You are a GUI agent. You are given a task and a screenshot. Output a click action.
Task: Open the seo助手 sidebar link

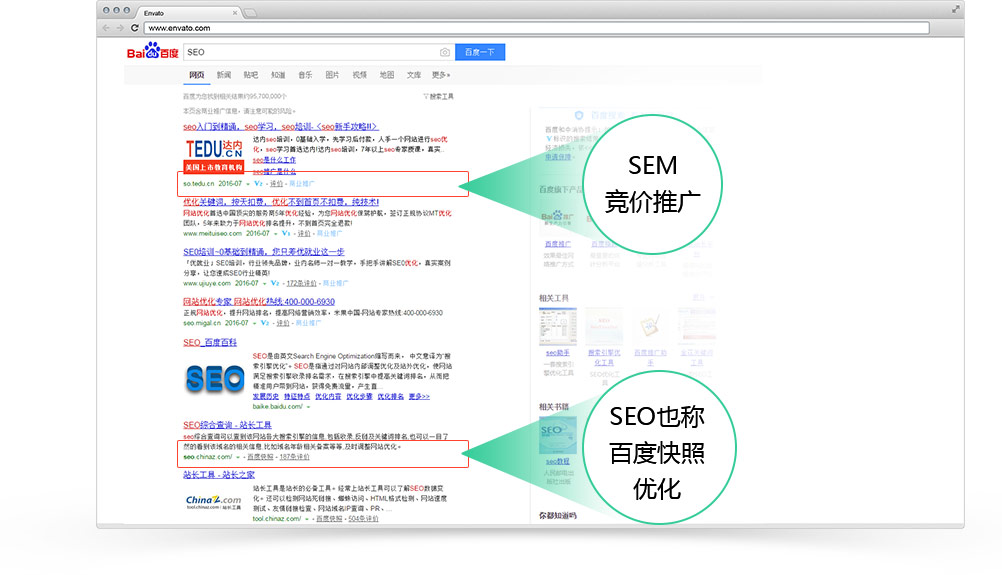pyautogui.click(x=558, y=353)
